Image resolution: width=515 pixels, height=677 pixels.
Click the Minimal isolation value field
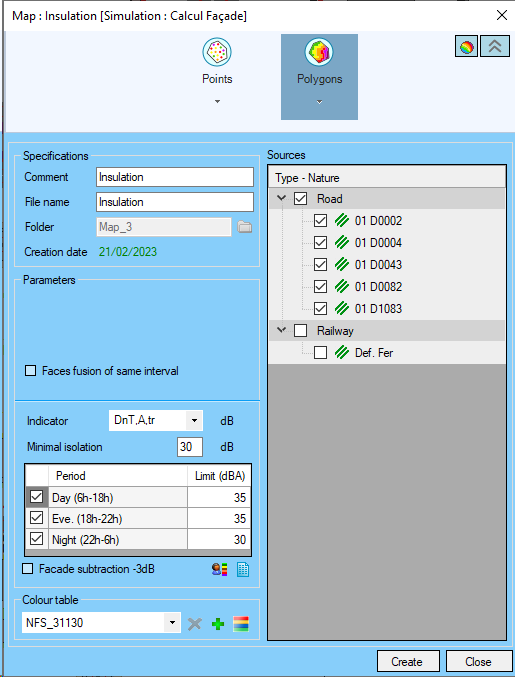(190, 446)
